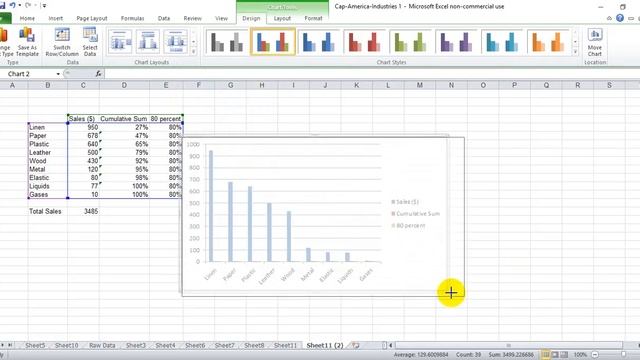Choose the second chart layout thumbnail

coord(148,42)
